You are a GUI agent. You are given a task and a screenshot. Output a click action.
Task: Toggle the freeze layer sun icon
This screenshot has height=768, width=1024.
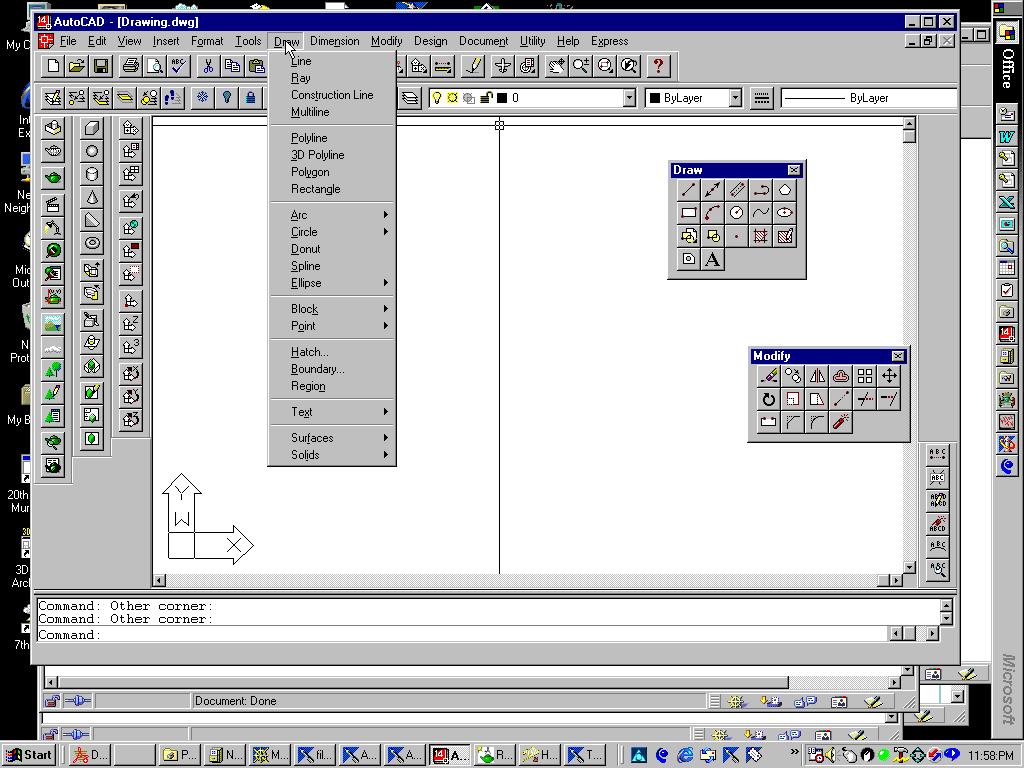pos(451,97)
